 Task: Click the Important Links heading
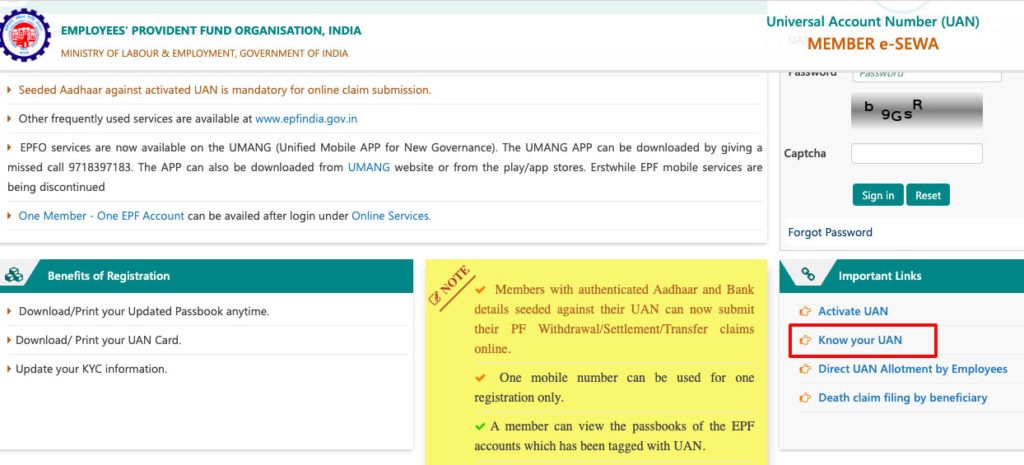pos(880,276)
